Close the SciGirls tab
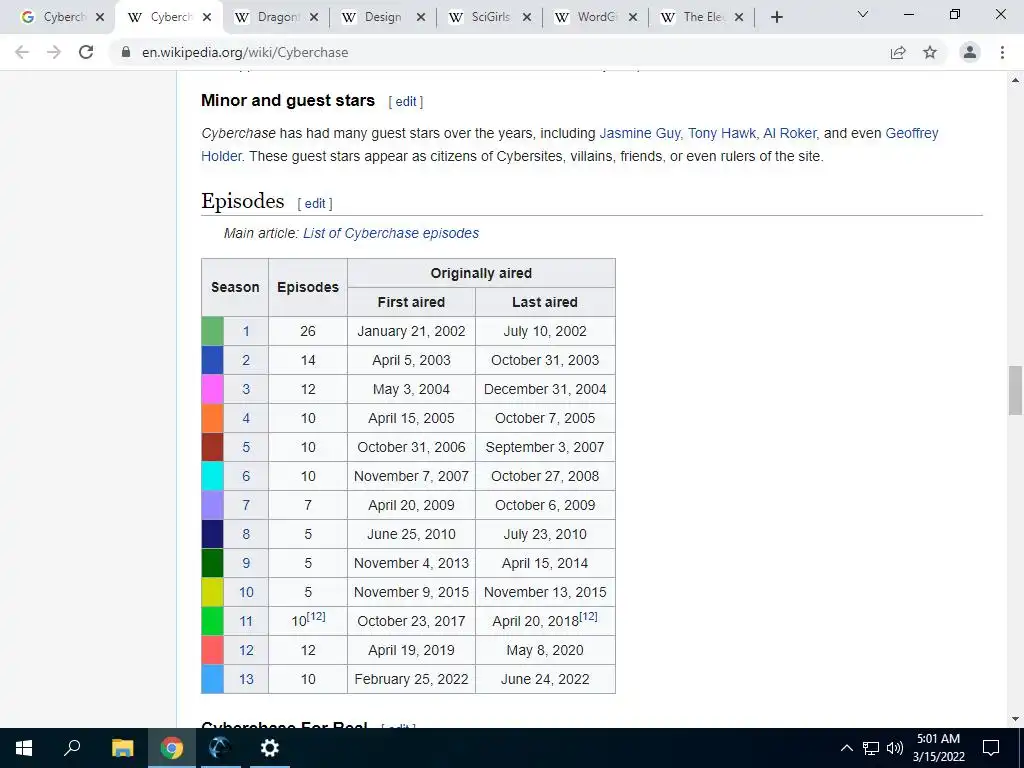Image resolution: width=1024 pixels, height=768 pixels. tap(527, 18)
